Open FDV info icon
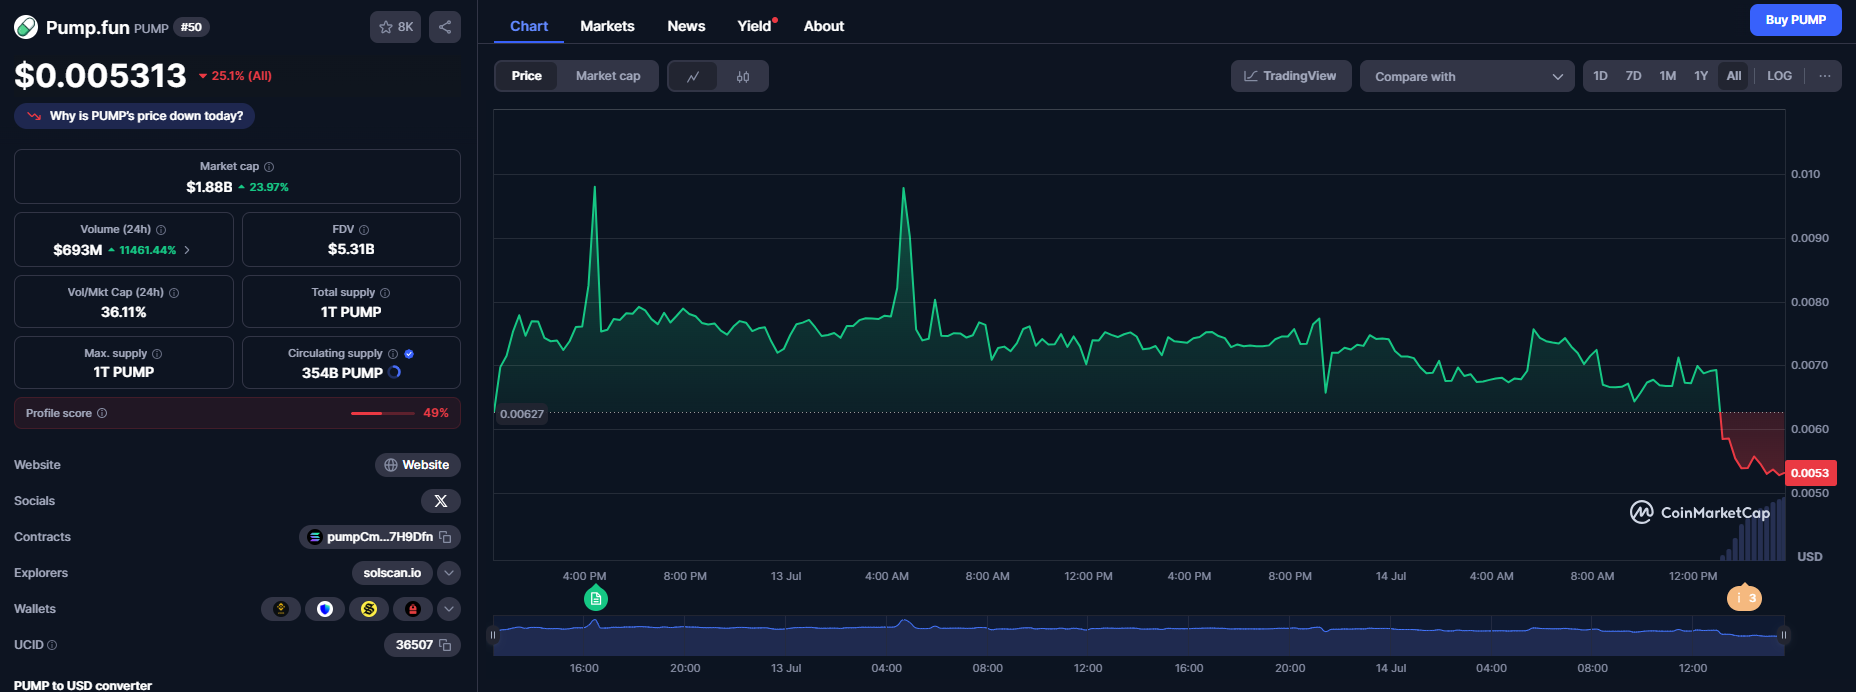This screenshot has width=1856, height=692. coord(364,230)
